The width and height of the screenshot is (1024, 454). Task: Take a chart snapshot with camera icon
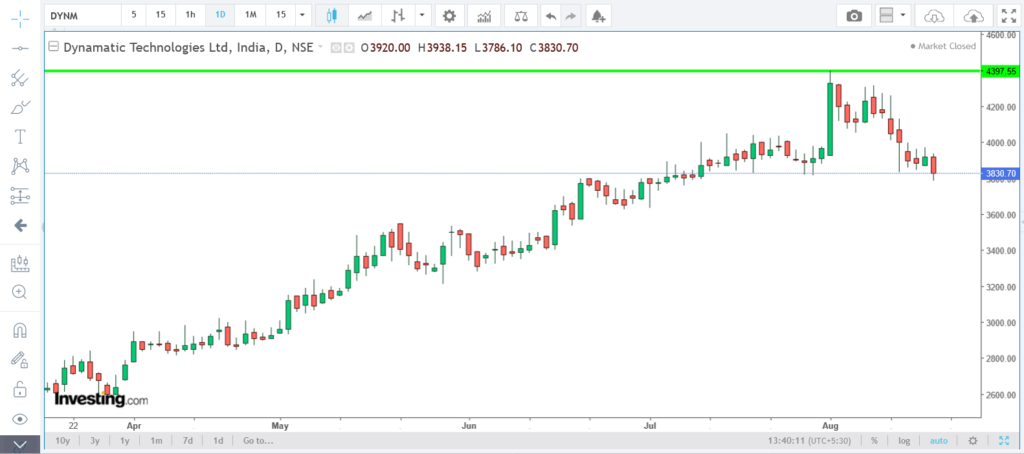pos(853,16)
